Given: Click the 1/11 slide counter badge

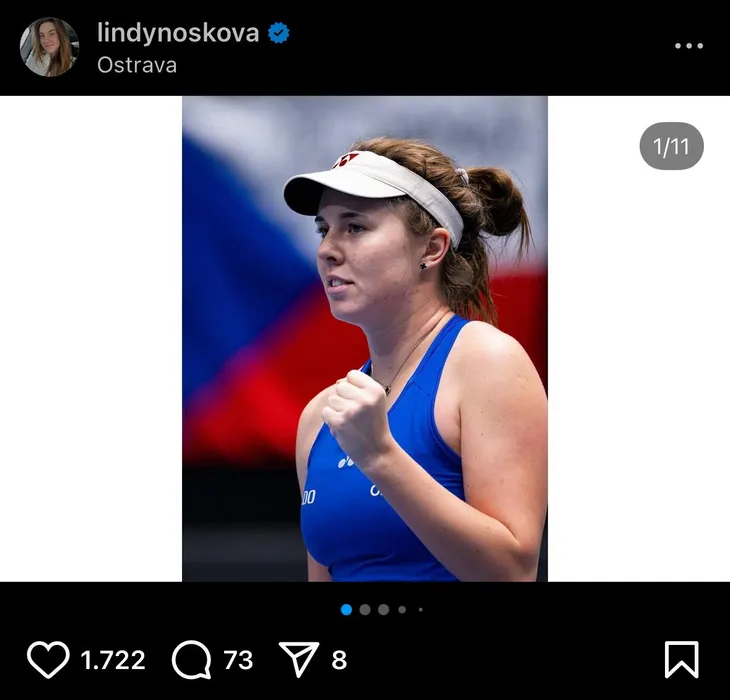Looking at the screenshot, I should (x=671, y=146).
